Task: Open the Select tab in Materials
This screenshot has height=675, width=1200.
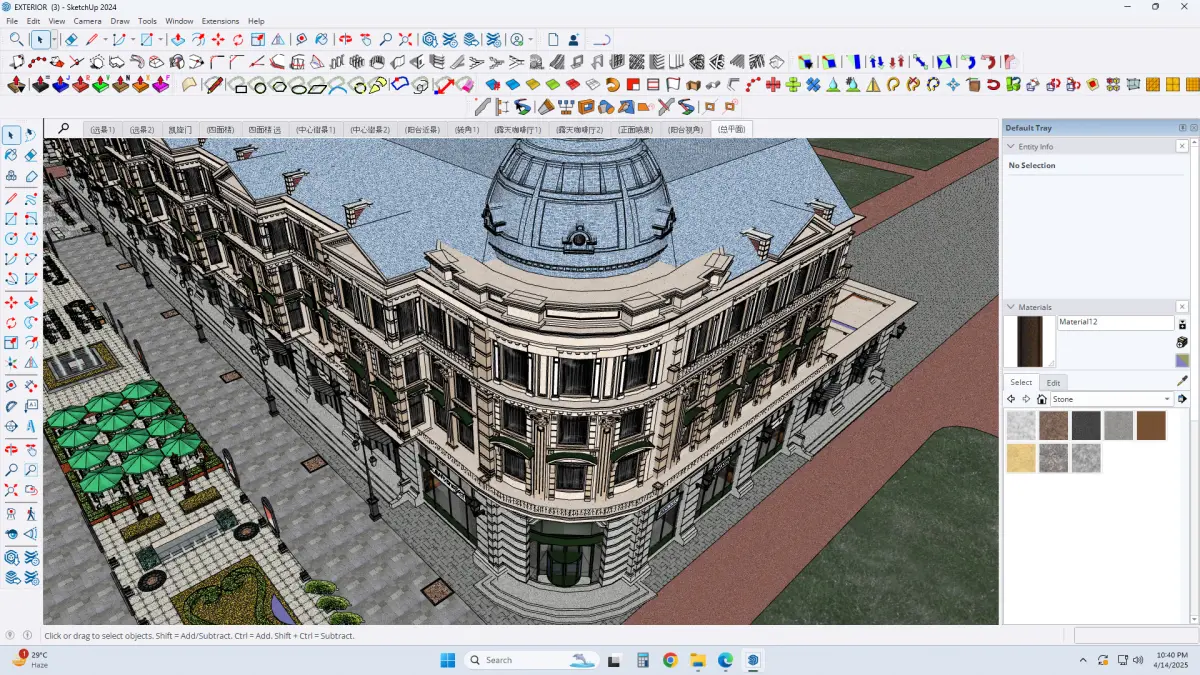Action: pos(1021,382)
